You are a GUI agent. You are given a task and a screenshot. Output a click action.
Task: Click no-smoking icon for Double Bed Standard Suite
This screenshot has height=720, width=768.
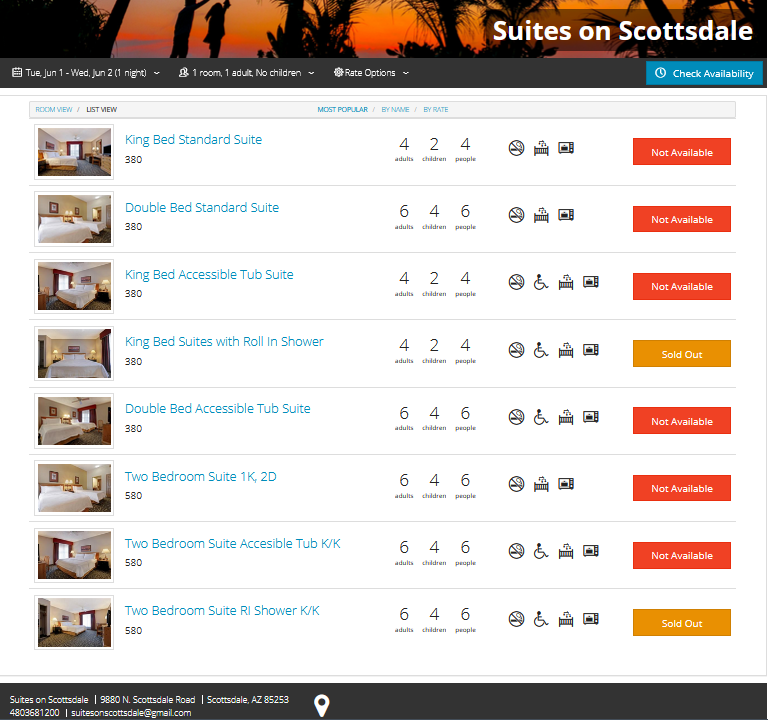516,215
